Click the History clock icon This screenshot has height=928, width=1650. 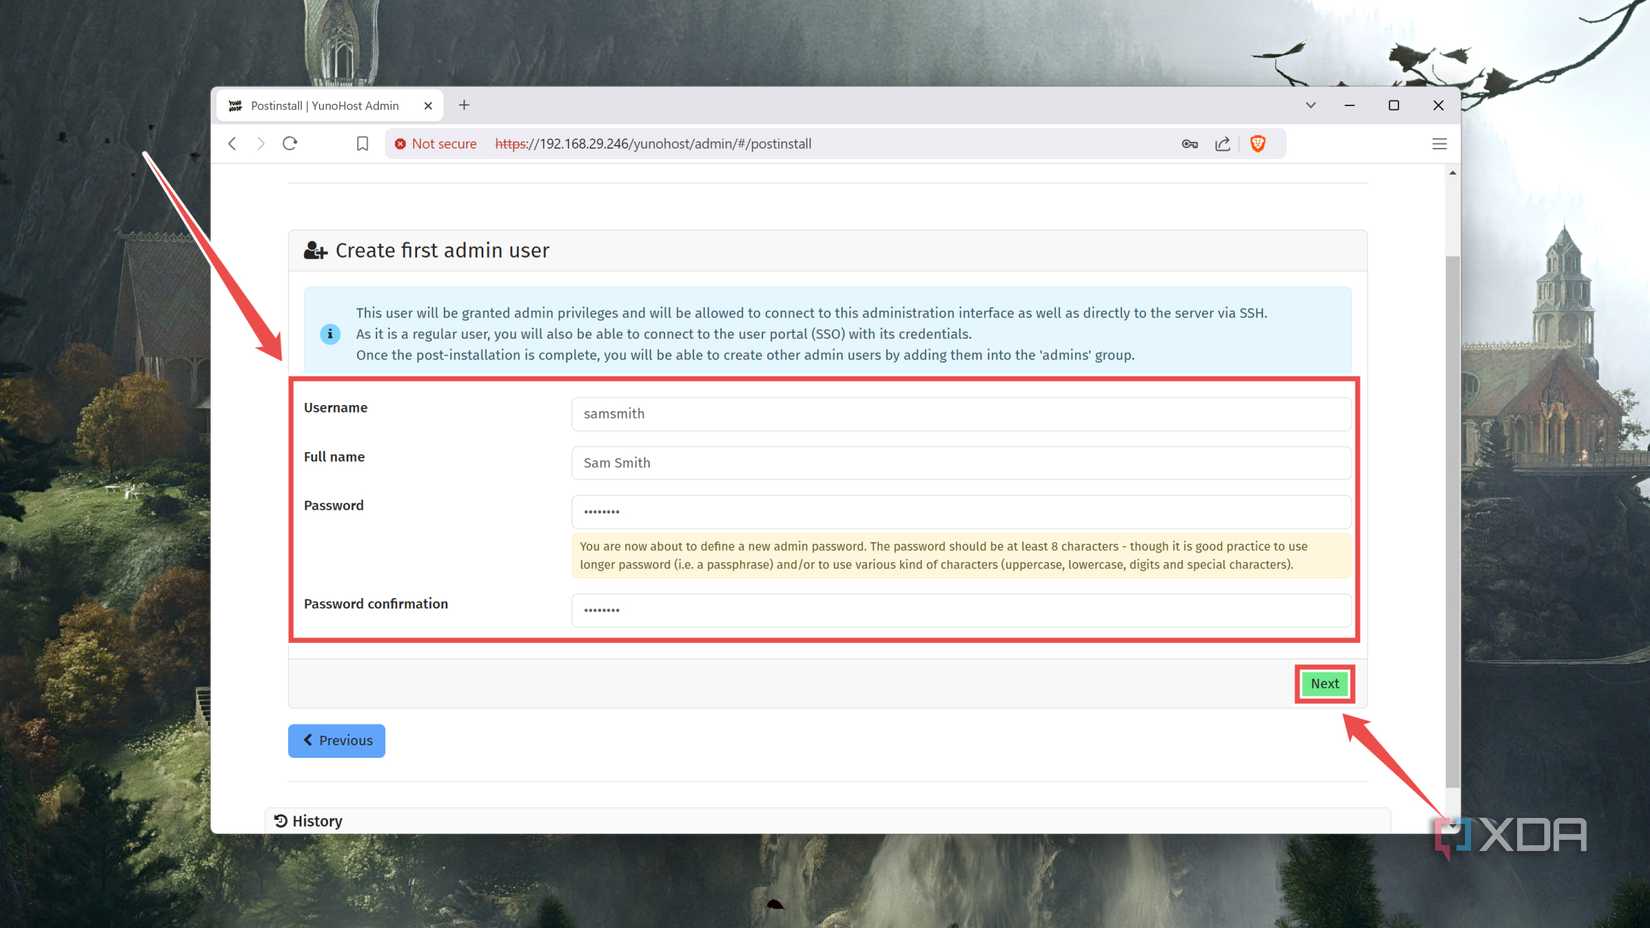(x=279, y=820)
